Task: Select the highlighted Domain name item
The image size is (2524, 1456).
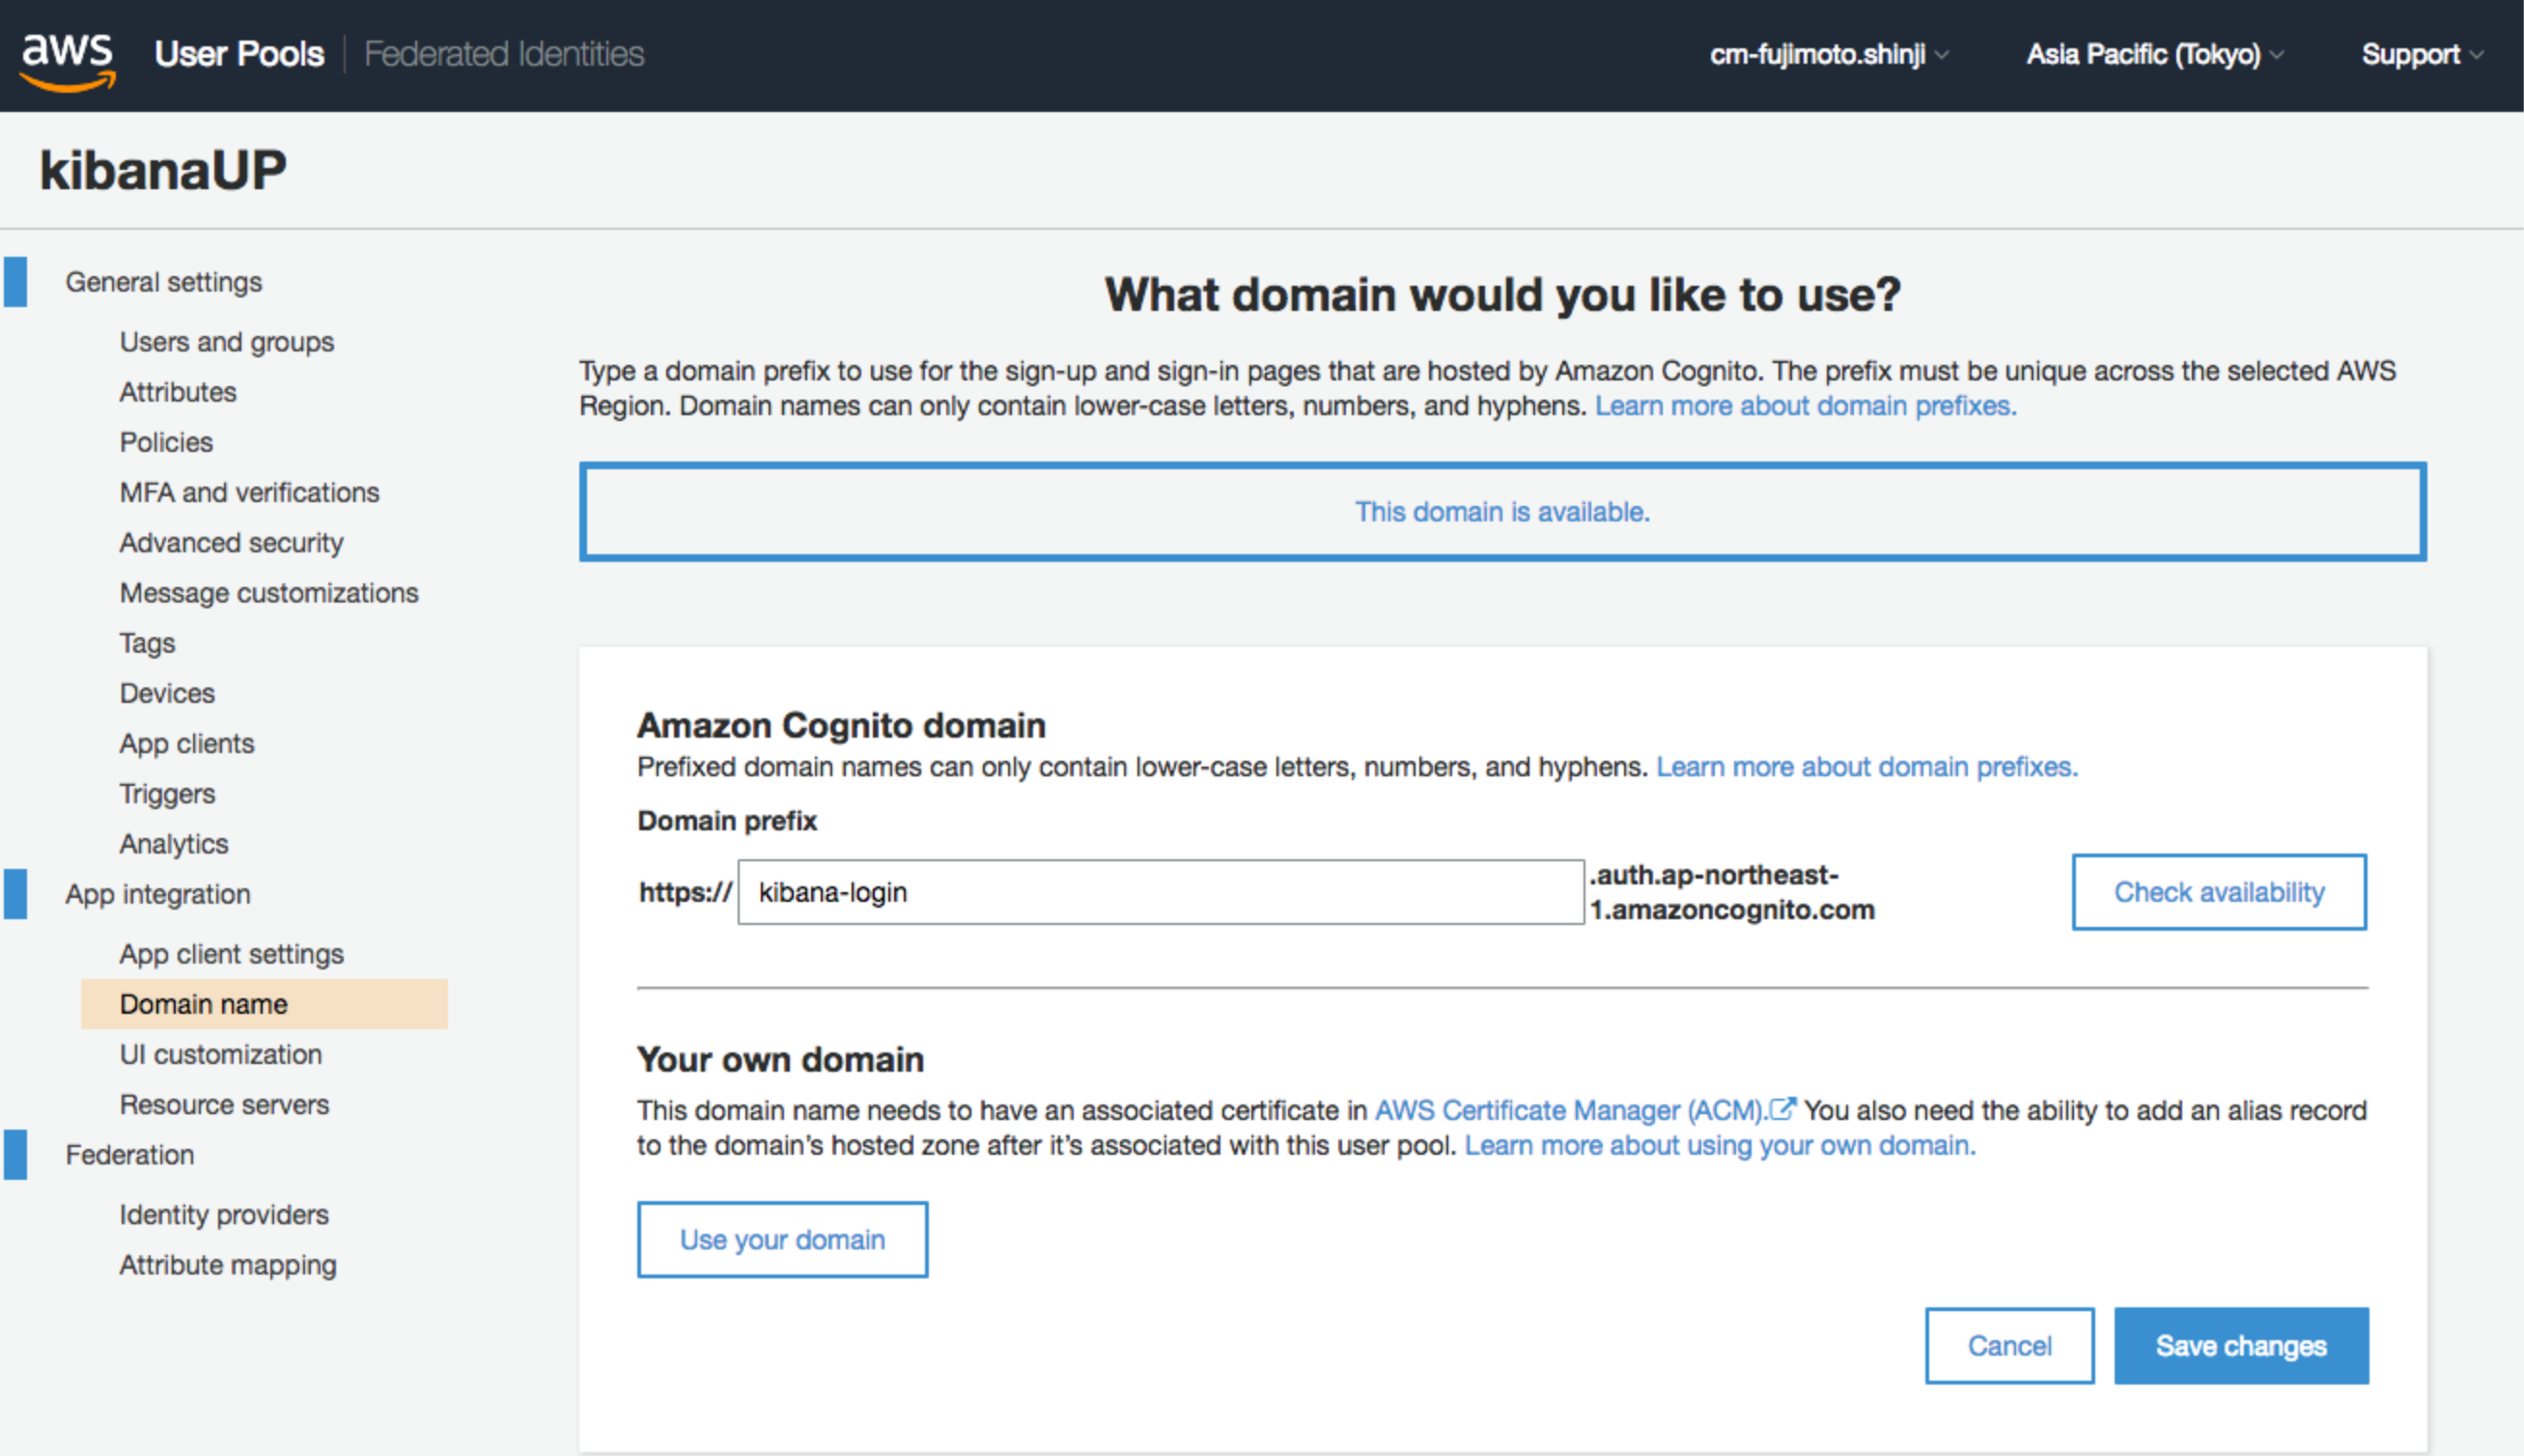Action: click(264, 1004)
